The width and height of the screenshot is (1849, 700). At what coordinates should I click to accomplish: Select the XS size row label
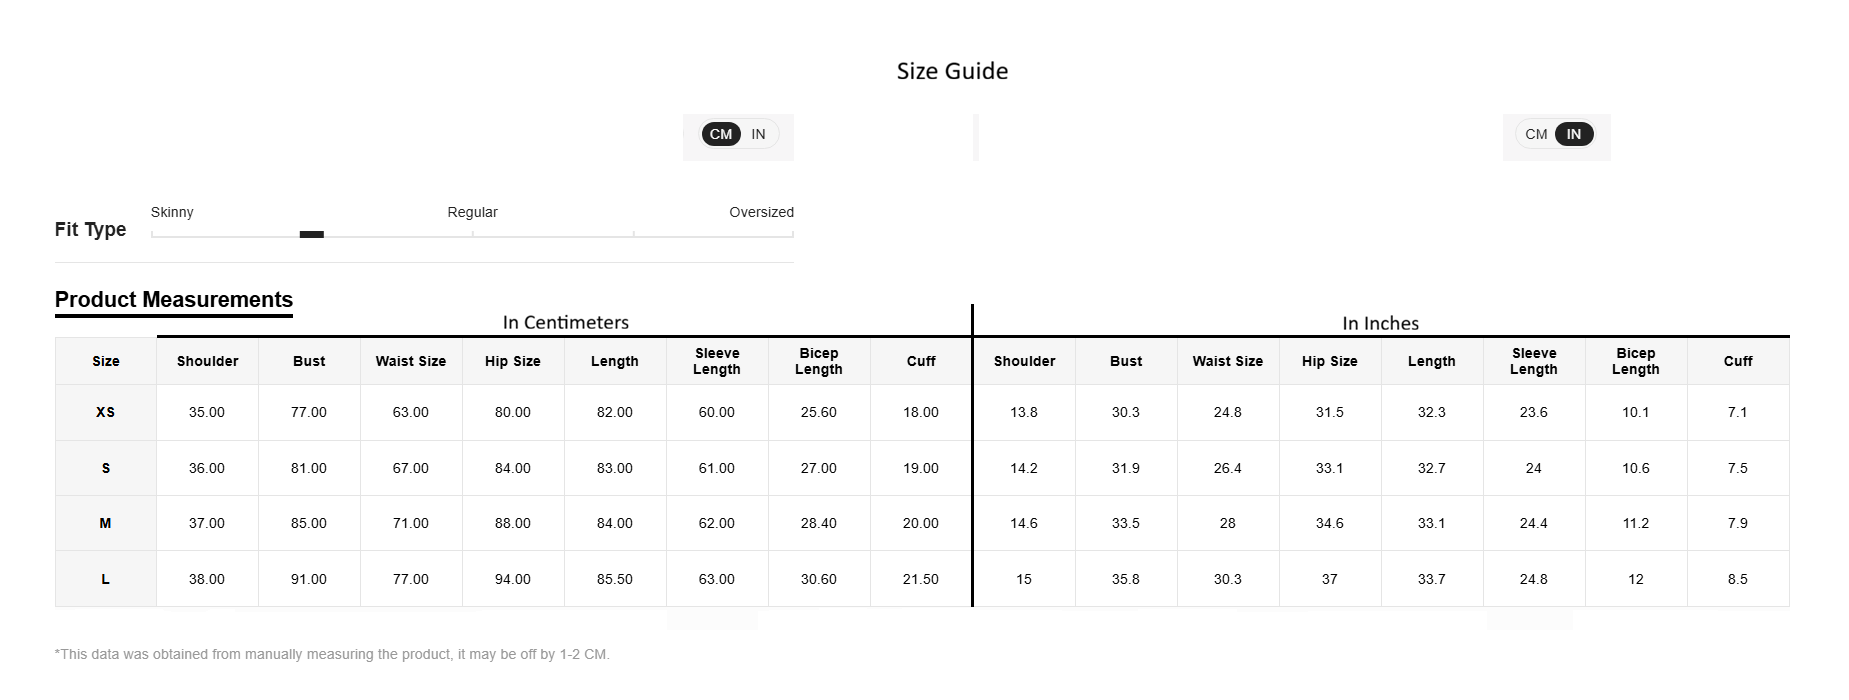106,412
